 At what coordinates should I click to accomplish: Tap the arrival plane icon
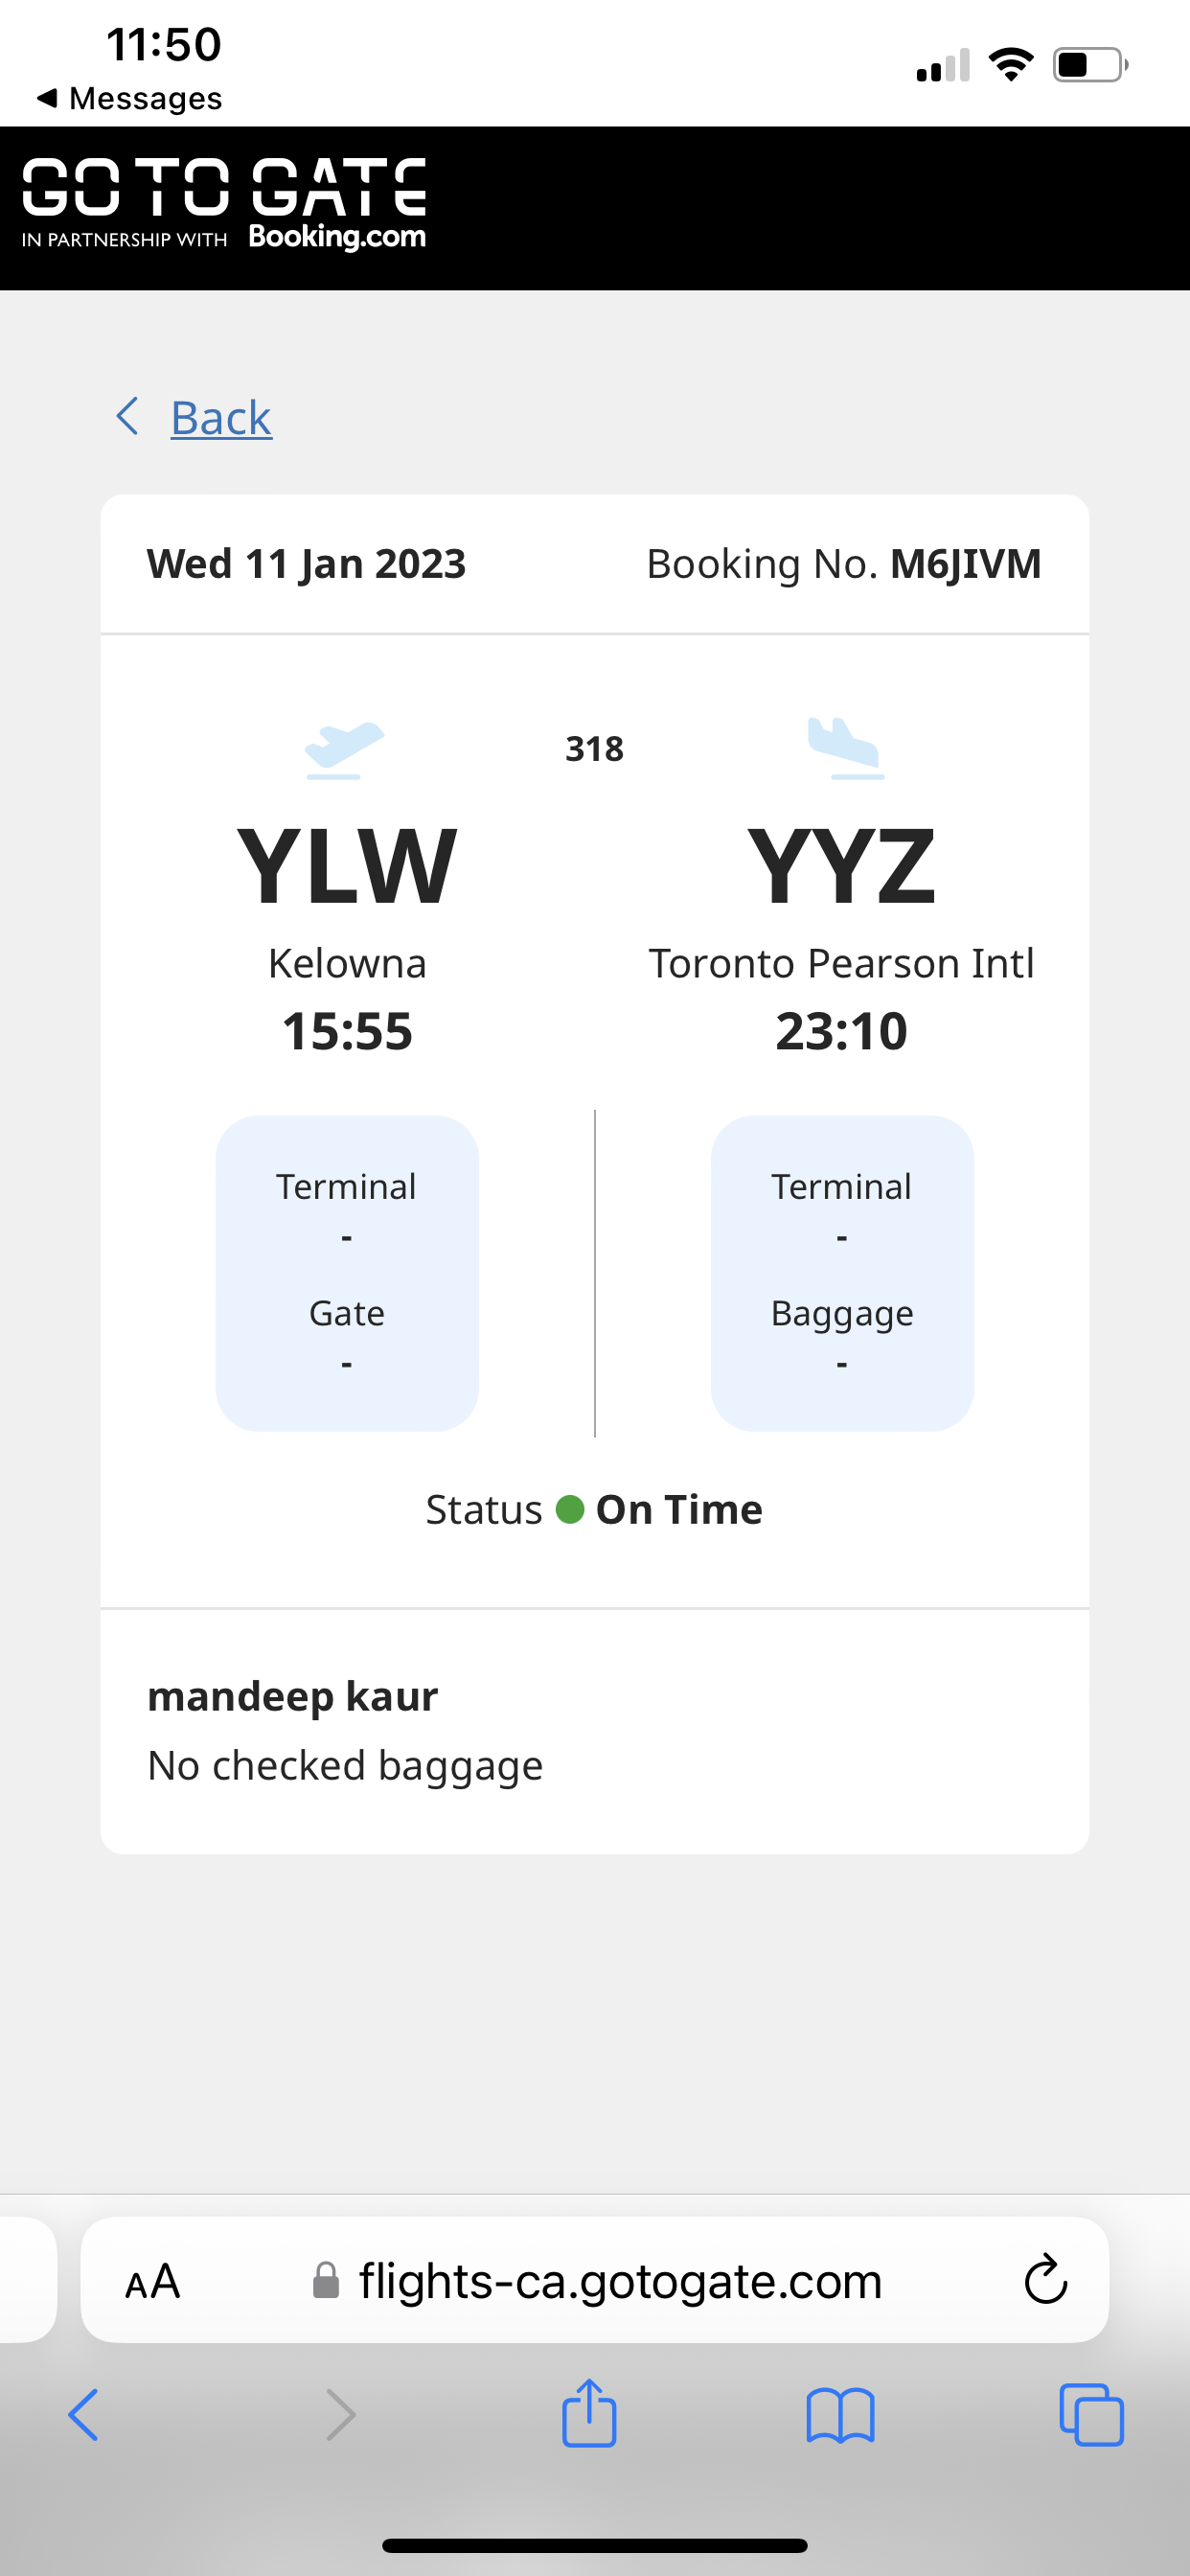click(x=844, y=748)
